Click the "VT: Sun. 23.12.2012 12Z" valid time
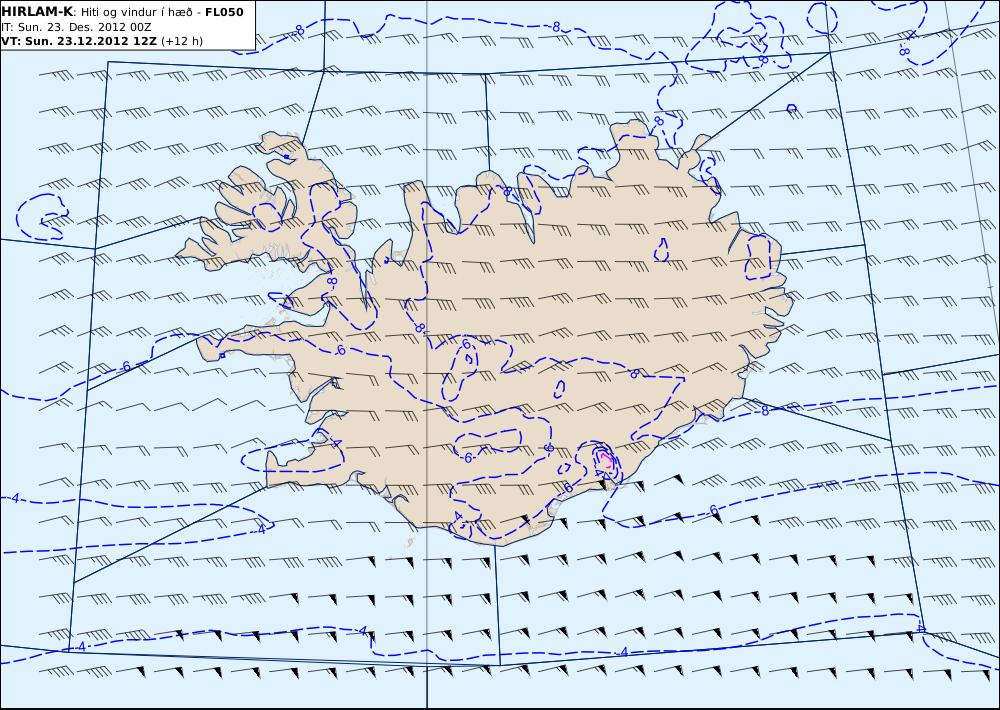The image size is (1000, 710). (x=80, y=41)
